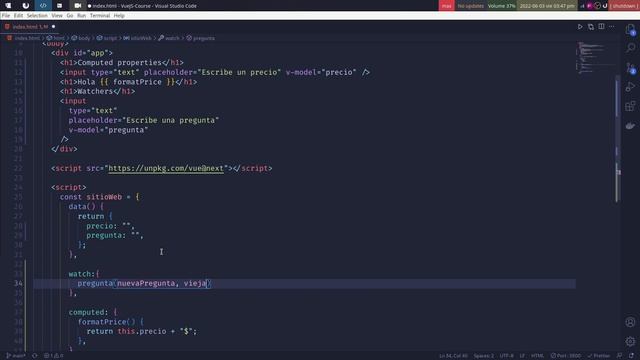Click the body breadcrumb segment

[x=81, y=38]
